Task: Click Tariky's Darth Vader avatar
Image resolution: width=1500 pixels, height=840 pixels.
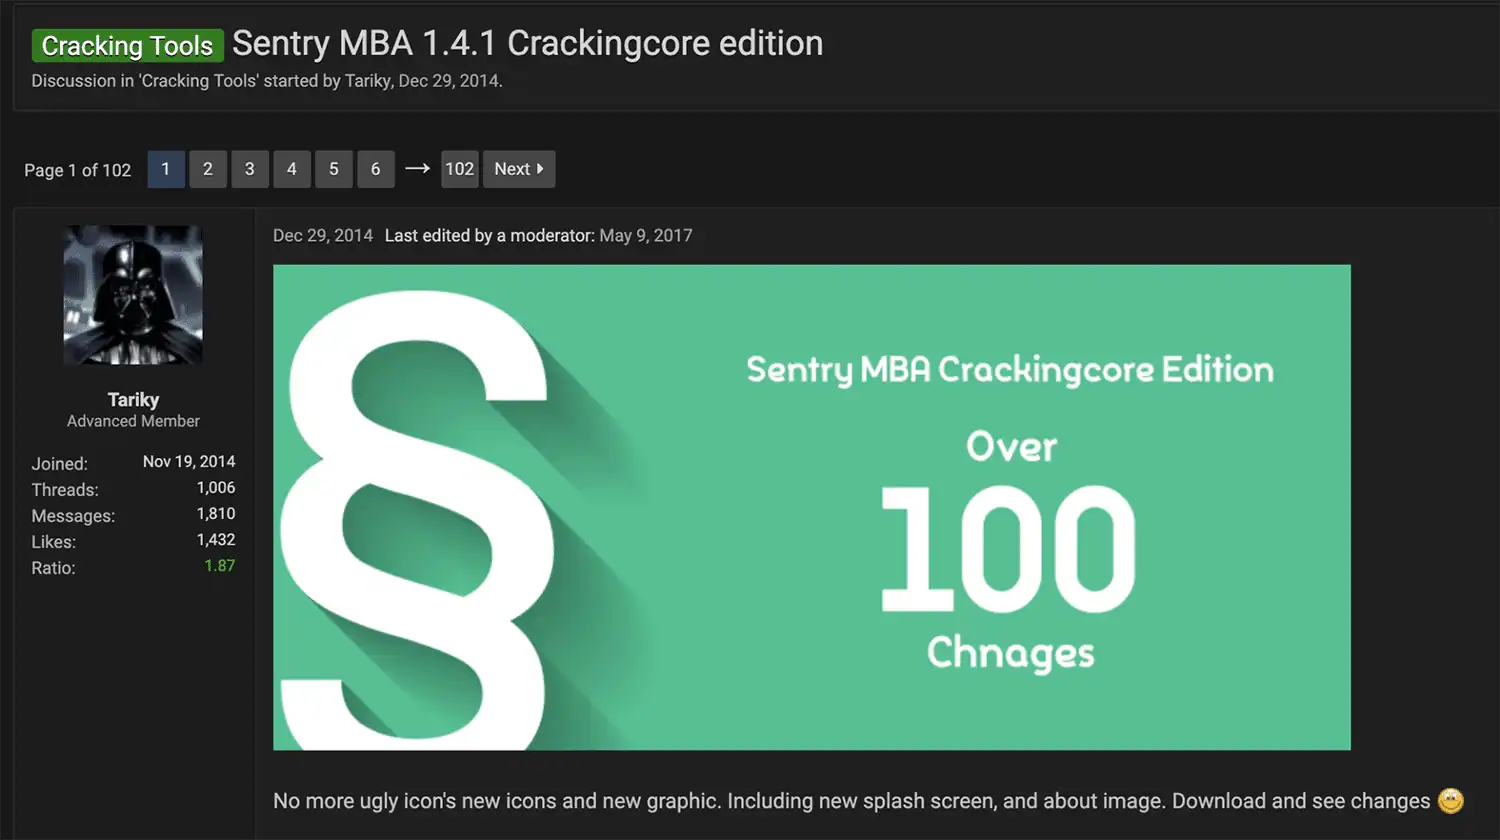Action: (132, 294)
